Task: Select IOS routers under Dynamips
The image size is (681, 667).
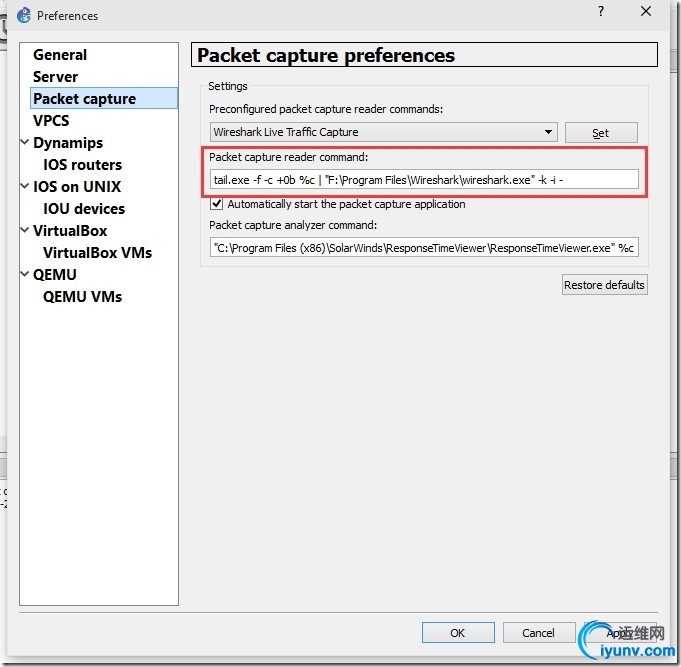Action: (83, 165)
